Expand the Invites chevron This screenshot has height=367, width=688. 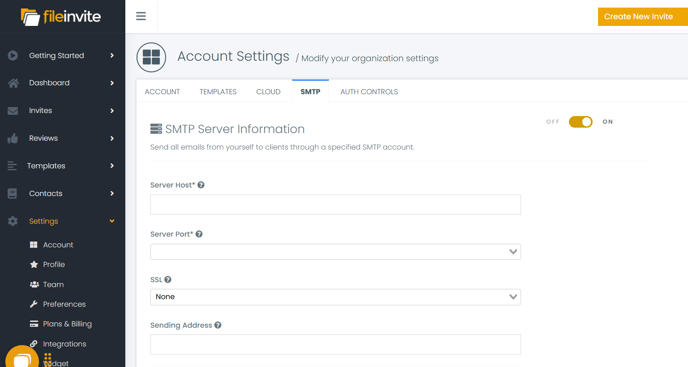pyautogui.click(x=112, y=111)
